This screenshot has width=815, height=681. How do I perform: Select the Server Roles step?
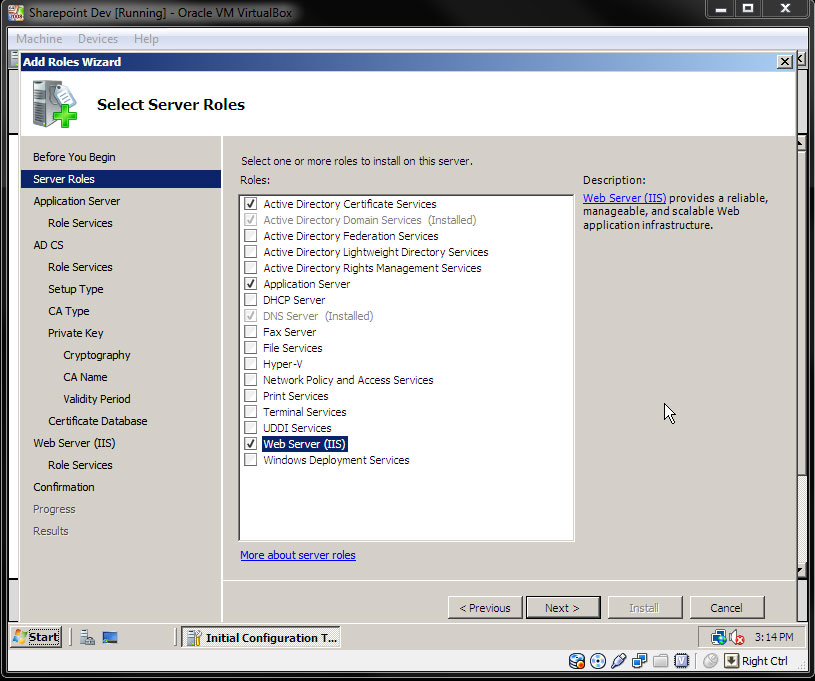(x=121, y=179)
